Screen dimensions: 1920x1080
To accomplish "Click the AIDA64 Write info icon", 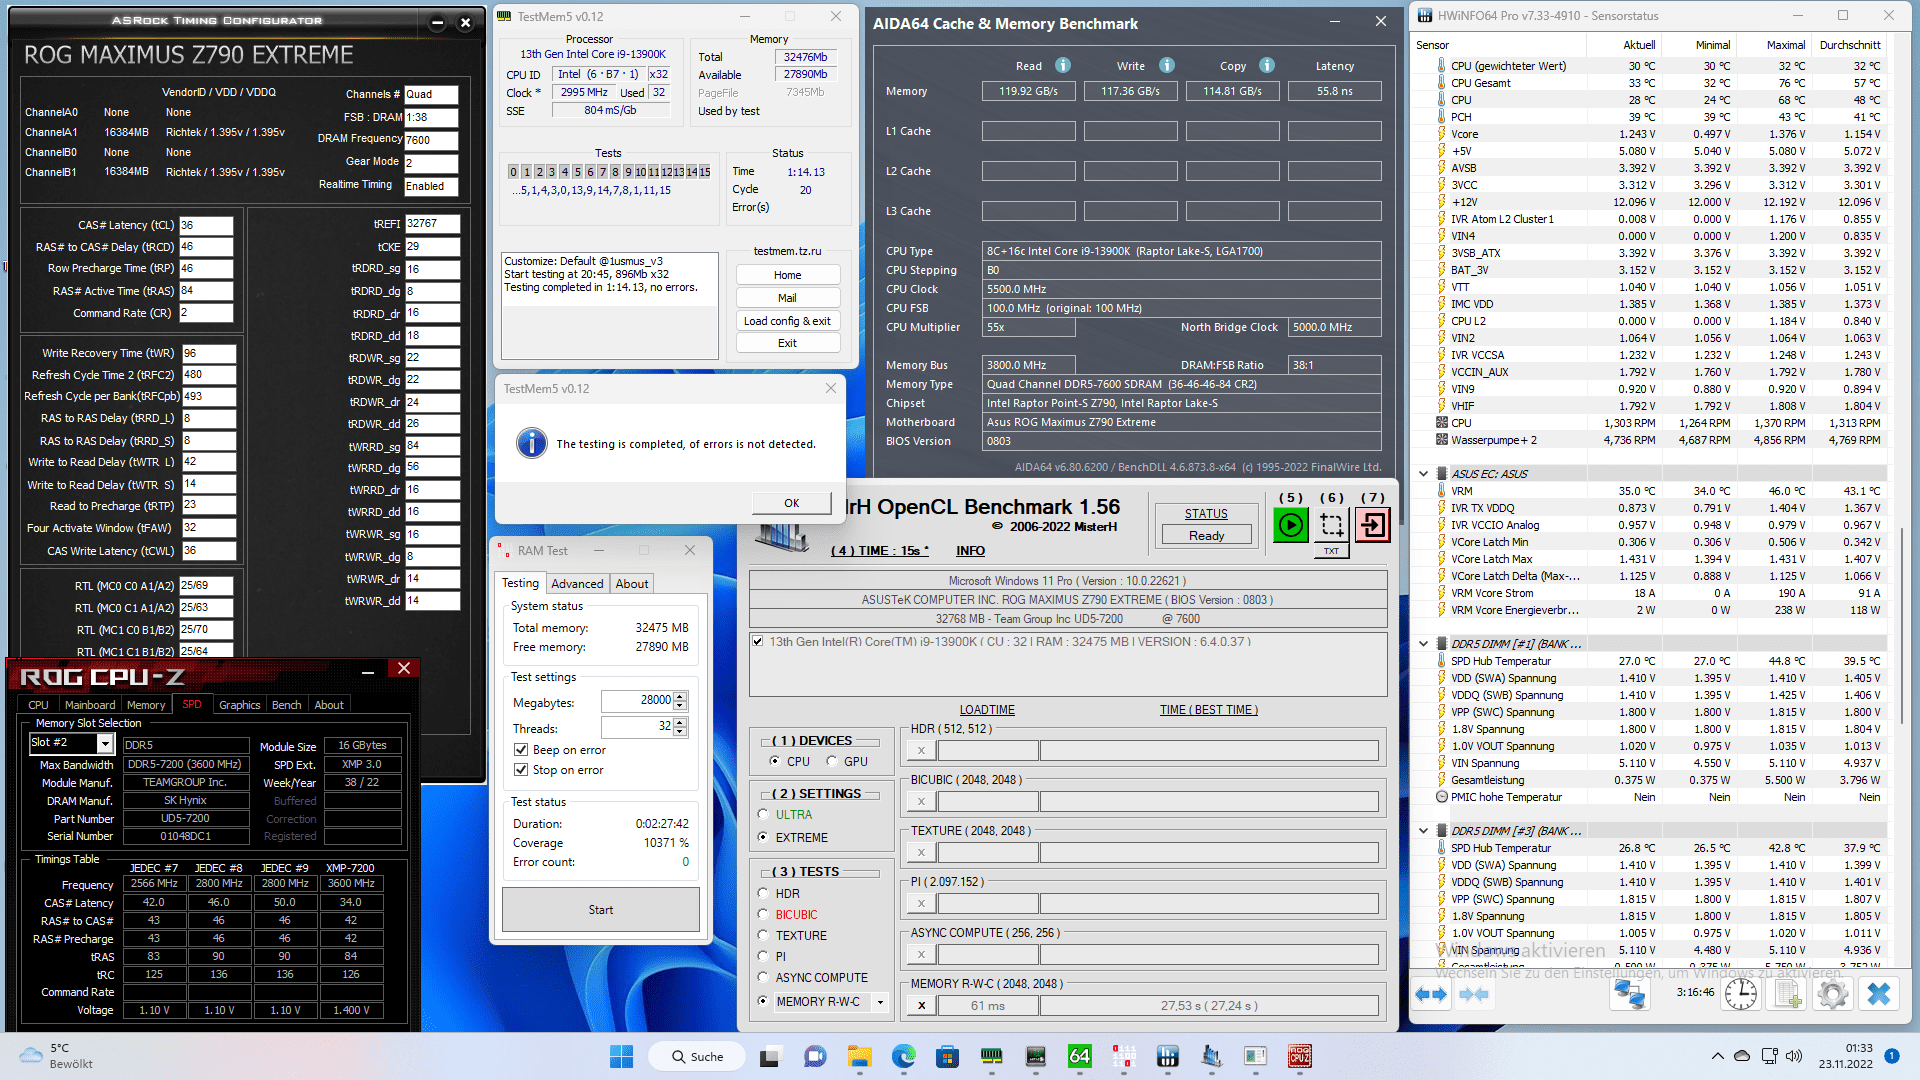I will tap(1167, 65).
